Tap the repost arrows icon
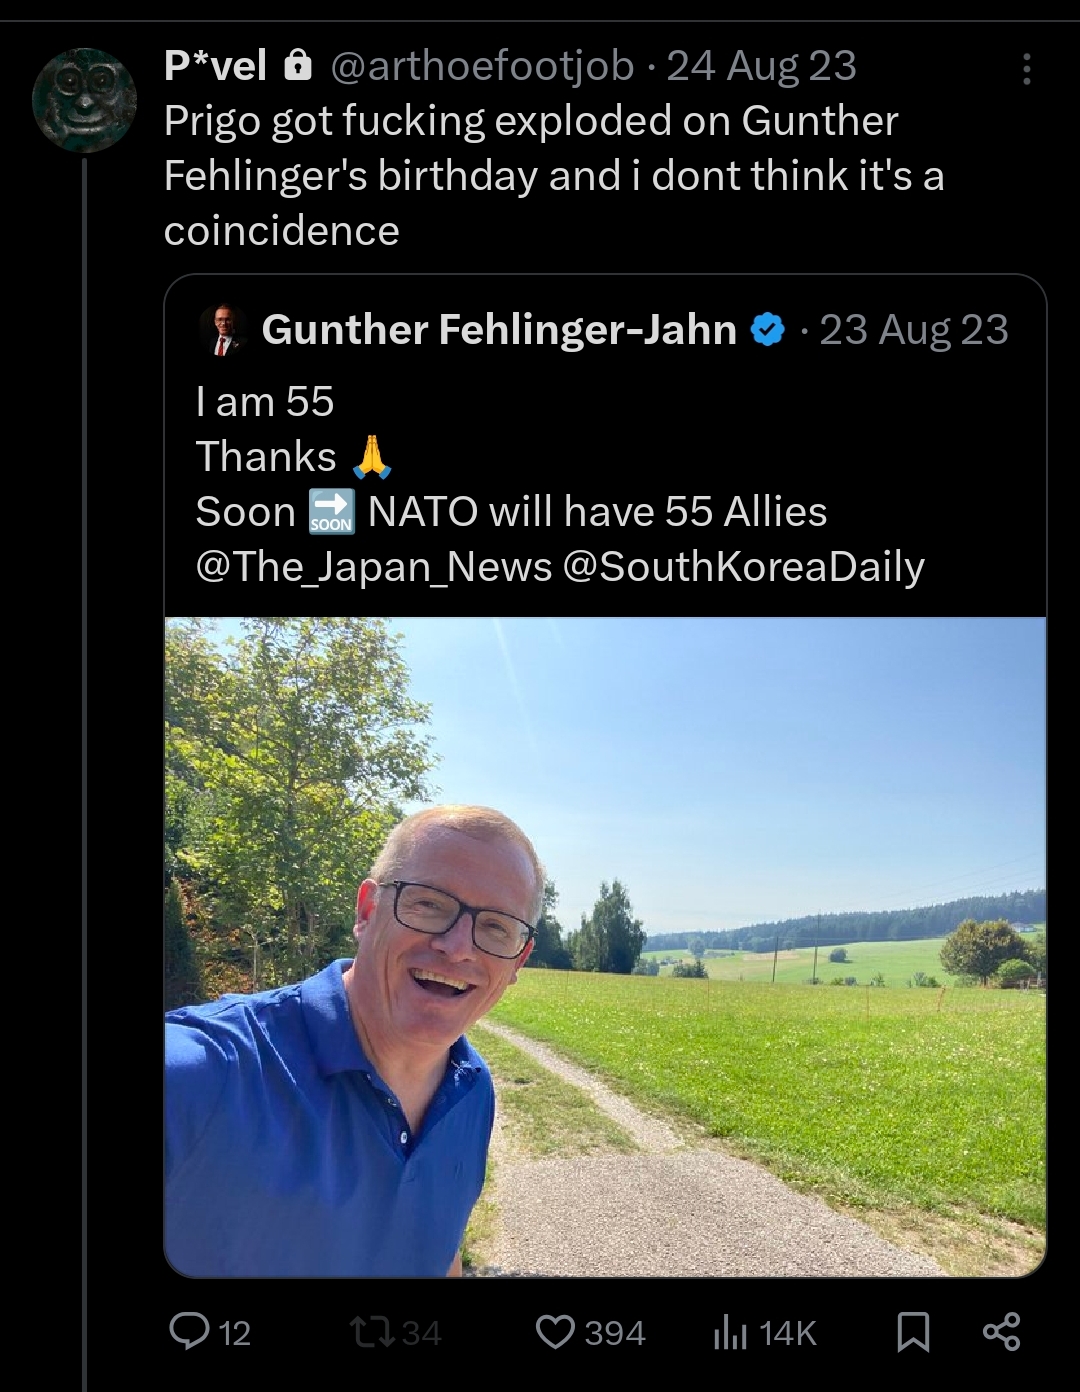Screen dimensions: 1080x1392 click(x=371, y=1331)
